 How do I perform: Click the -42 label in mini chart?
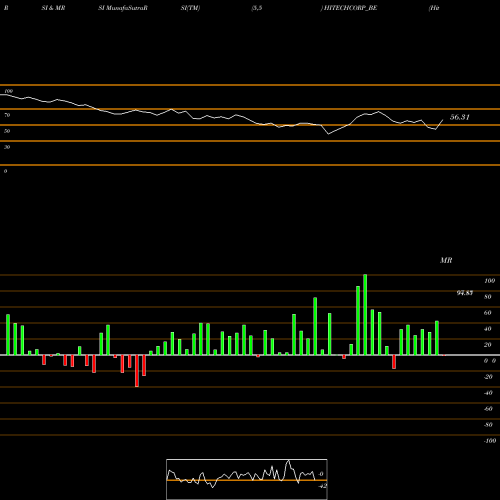pos(323,486)
